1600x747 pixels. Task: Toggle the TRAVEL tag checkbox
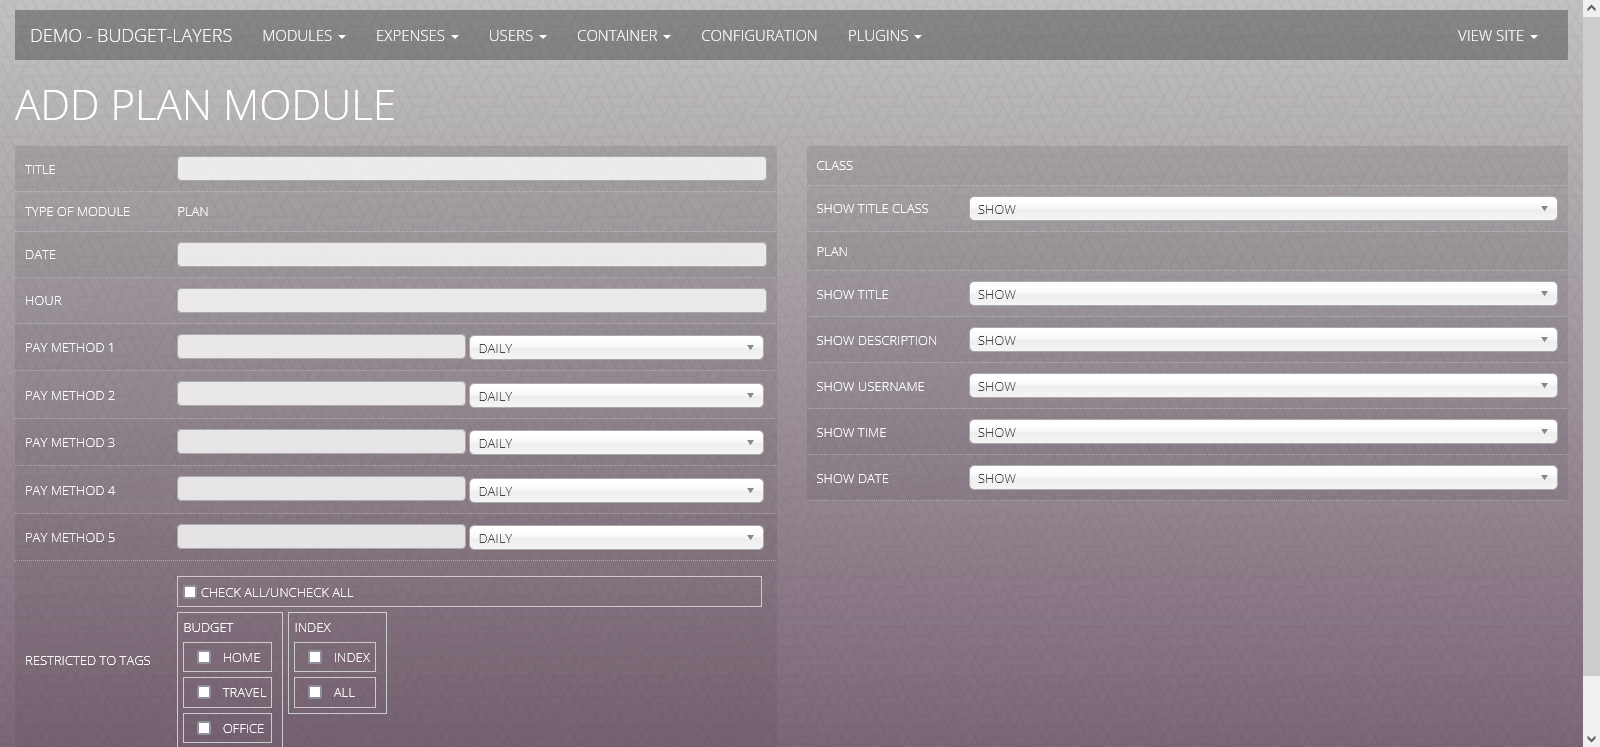pyautogui.click(x=204, y=692)
